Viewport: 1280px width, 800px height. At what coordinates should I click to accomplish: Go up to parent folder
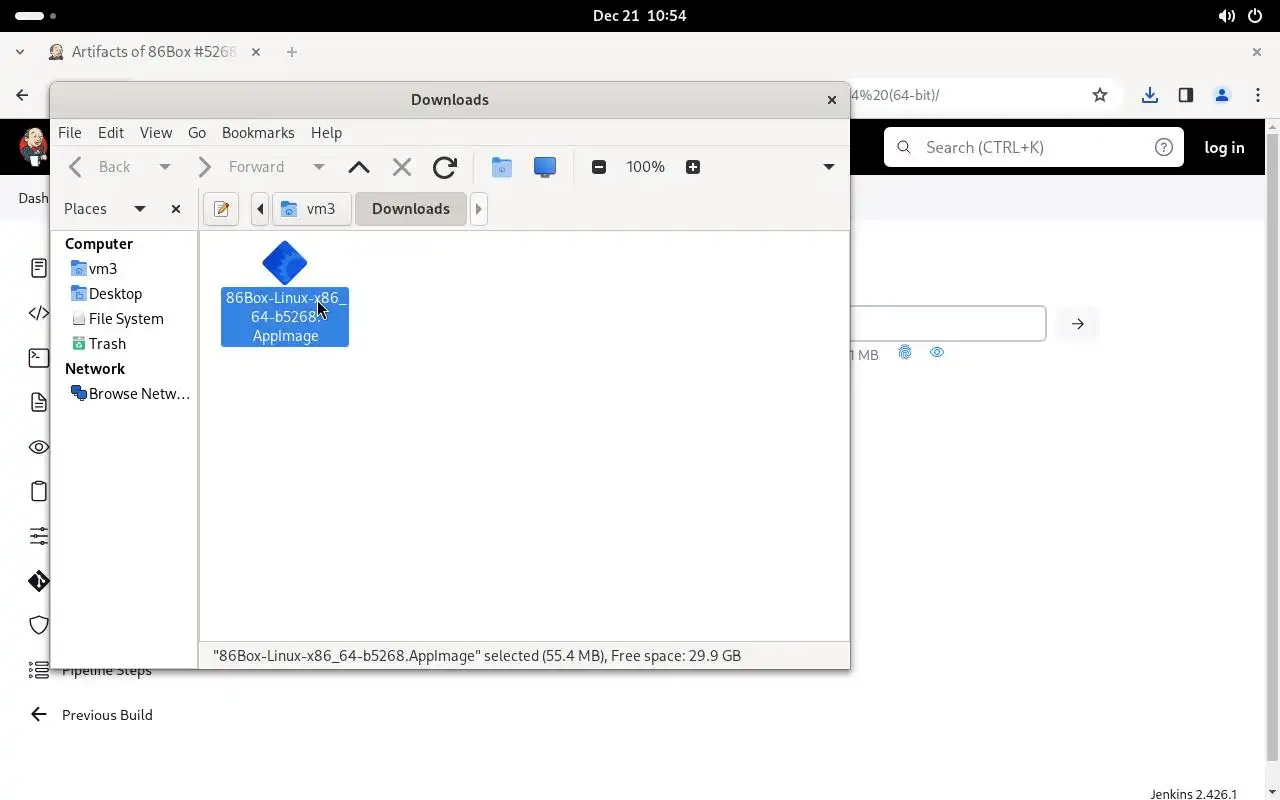(x=359, y=167)
